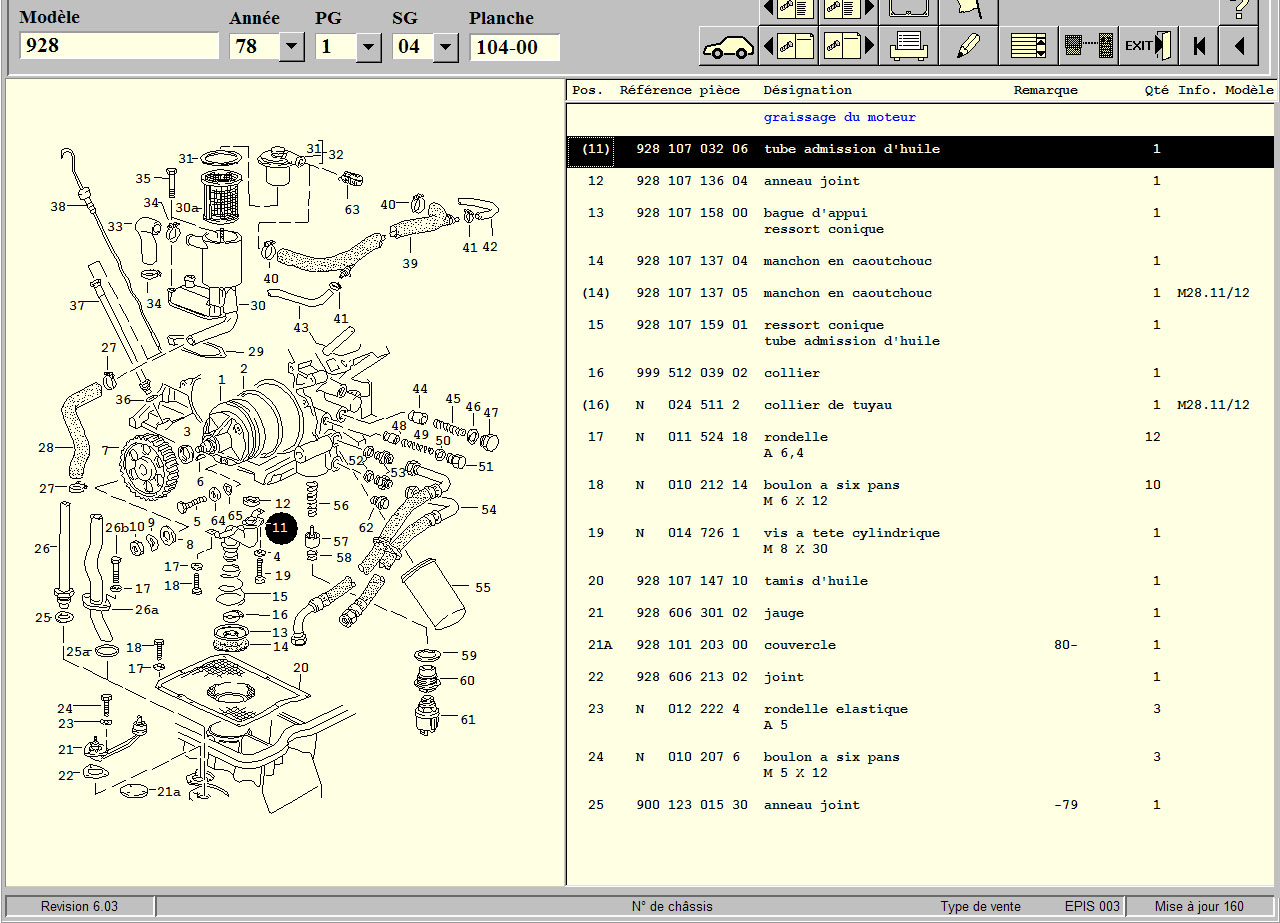Select callout 61 in the diagram
The width and height of the screenshot is (1280, 923).
[468, 719]
